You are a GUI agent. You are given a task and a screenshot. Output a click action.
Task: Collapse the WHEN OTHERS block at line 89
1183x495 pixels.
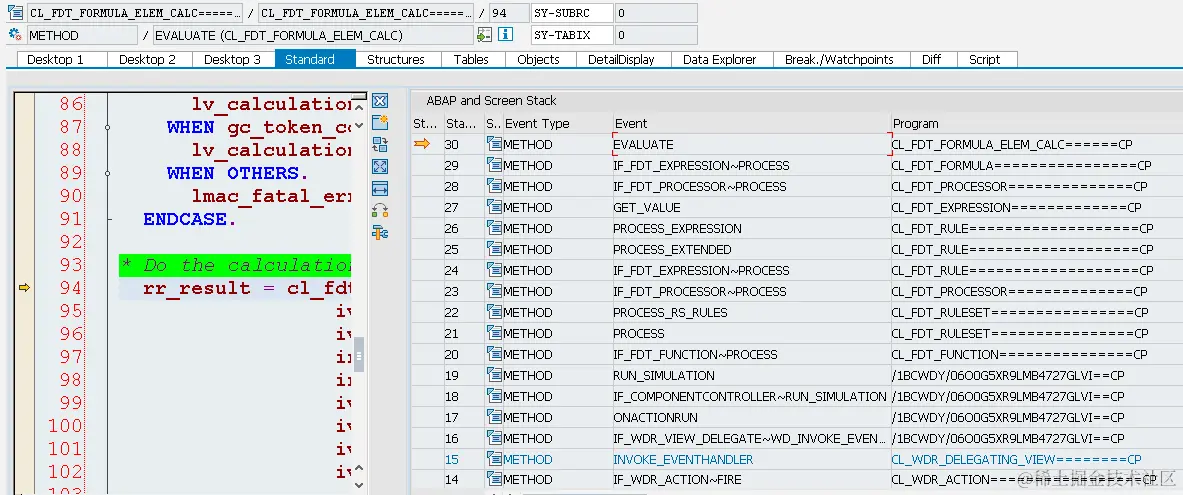coord(108,173)
